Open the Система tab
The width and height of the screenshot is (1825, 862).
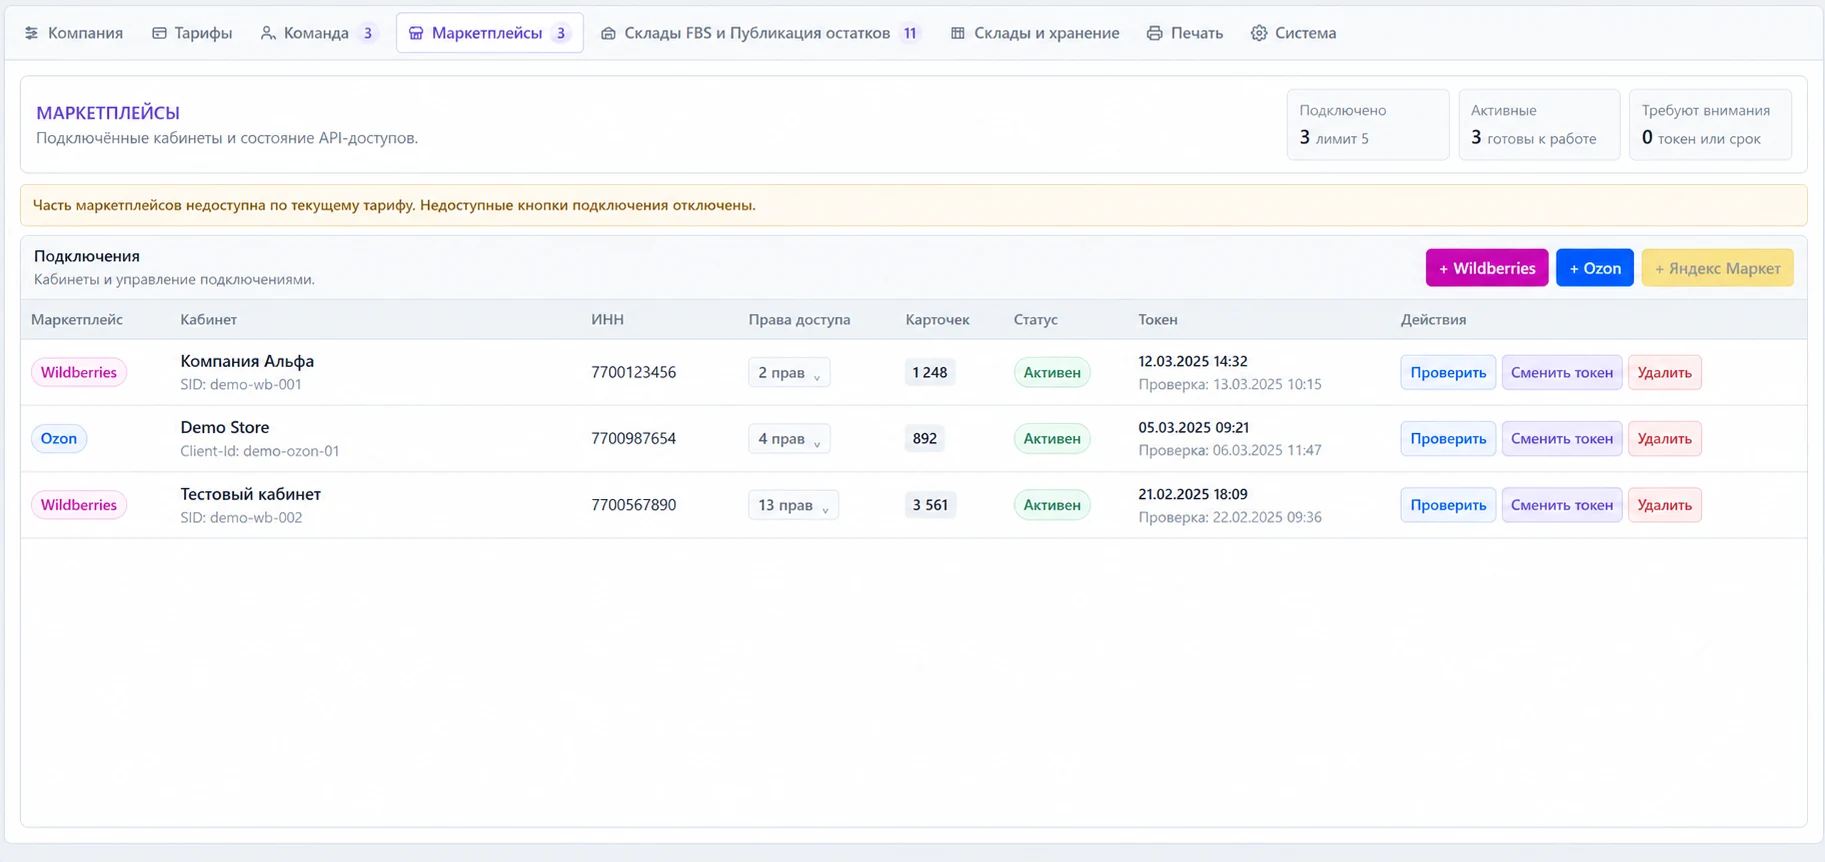point(1294,33)
